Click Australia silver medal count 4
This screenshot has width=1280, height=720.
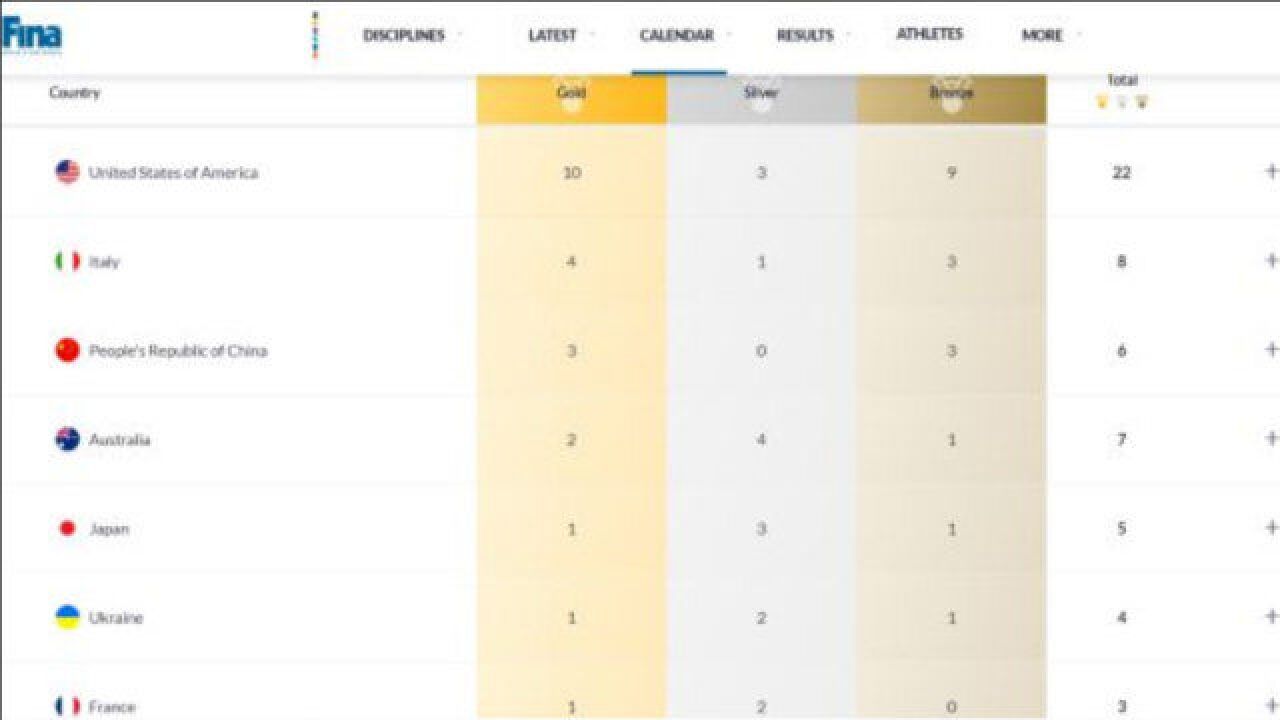[761, 439]
